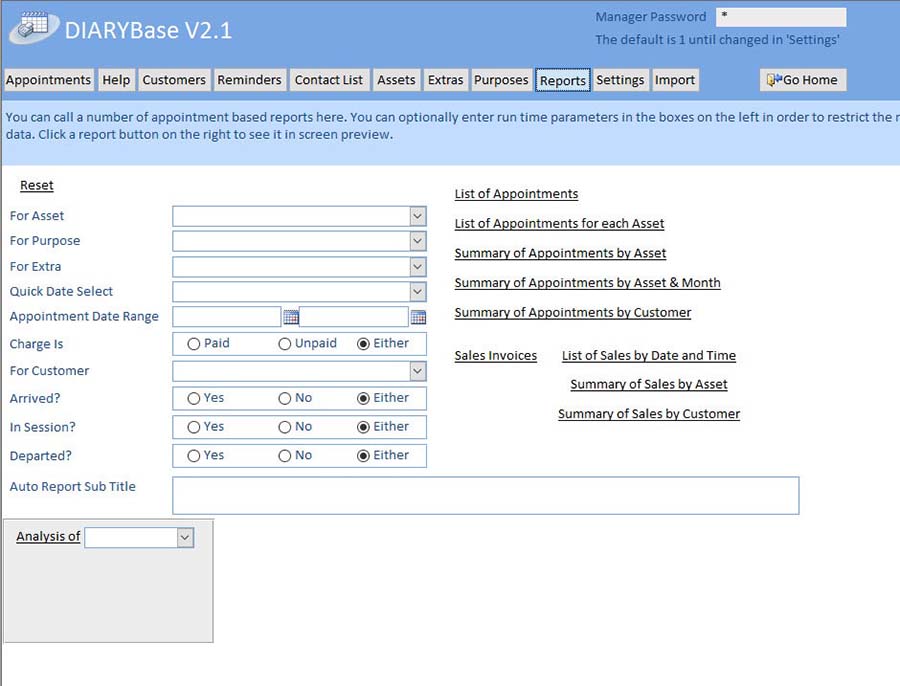Open Summary of Sales by Asset
The image size is (900, 686).
pyautogui.click(x=649, y=385)
